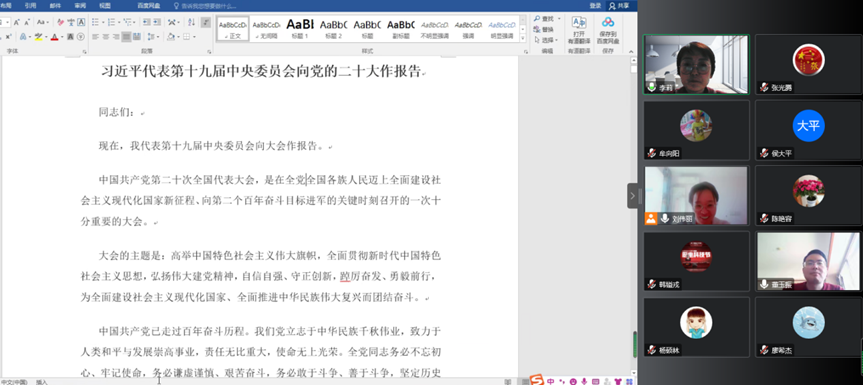Click the clear formatting eraser icon
This screenshot has width=863, height=385.
(59, 22)
